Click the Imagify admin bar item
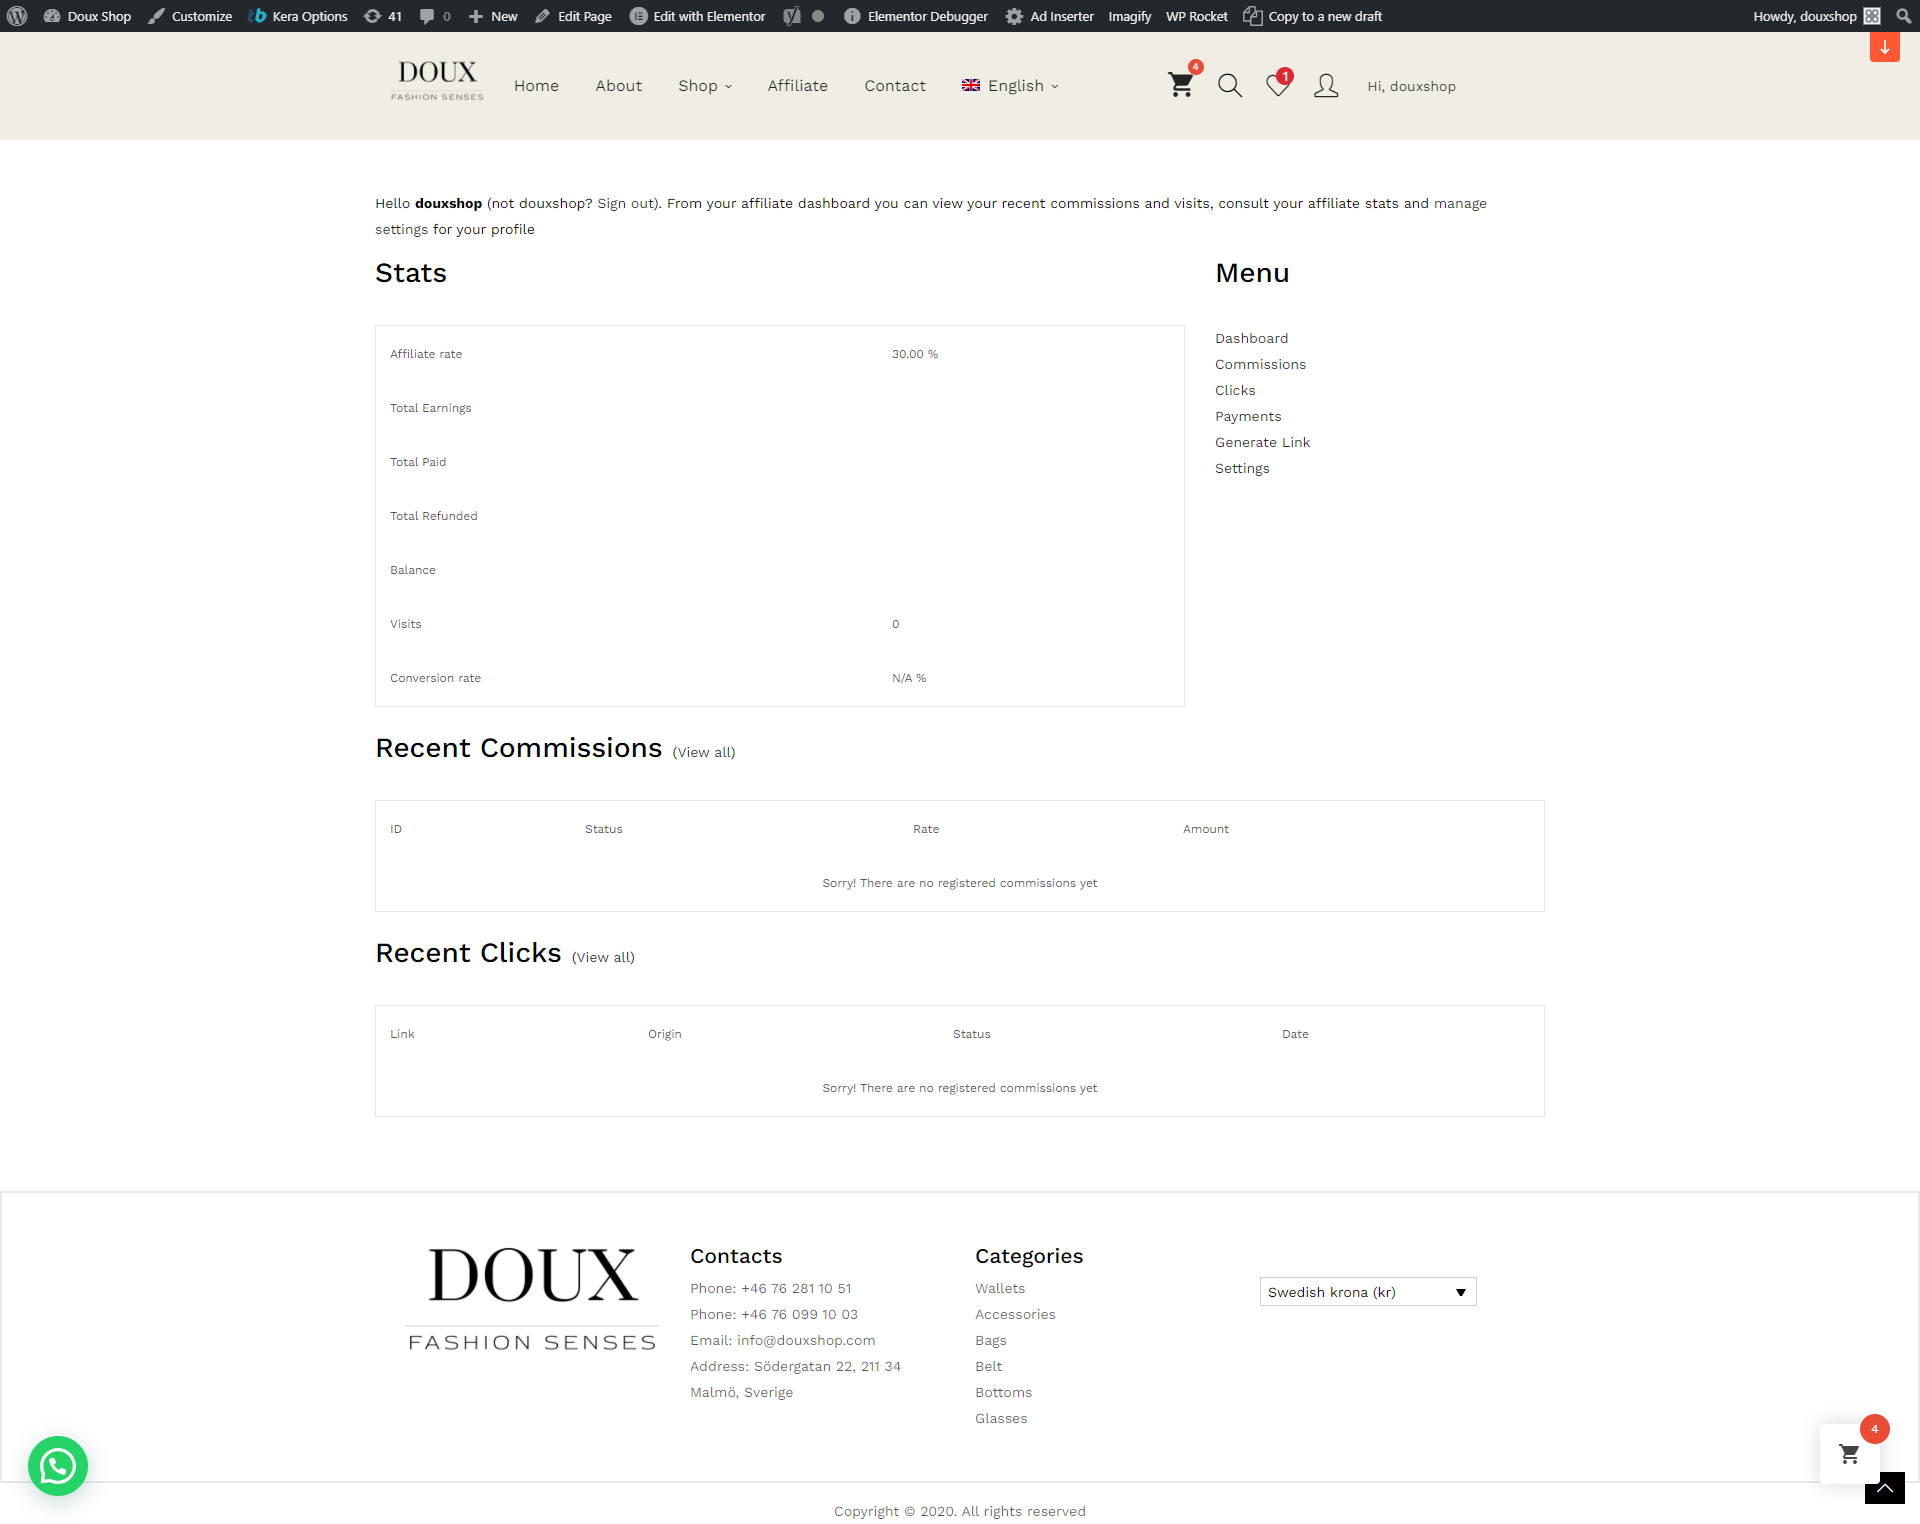This screenshot has width=1920, height=1524. point(1128,15)
